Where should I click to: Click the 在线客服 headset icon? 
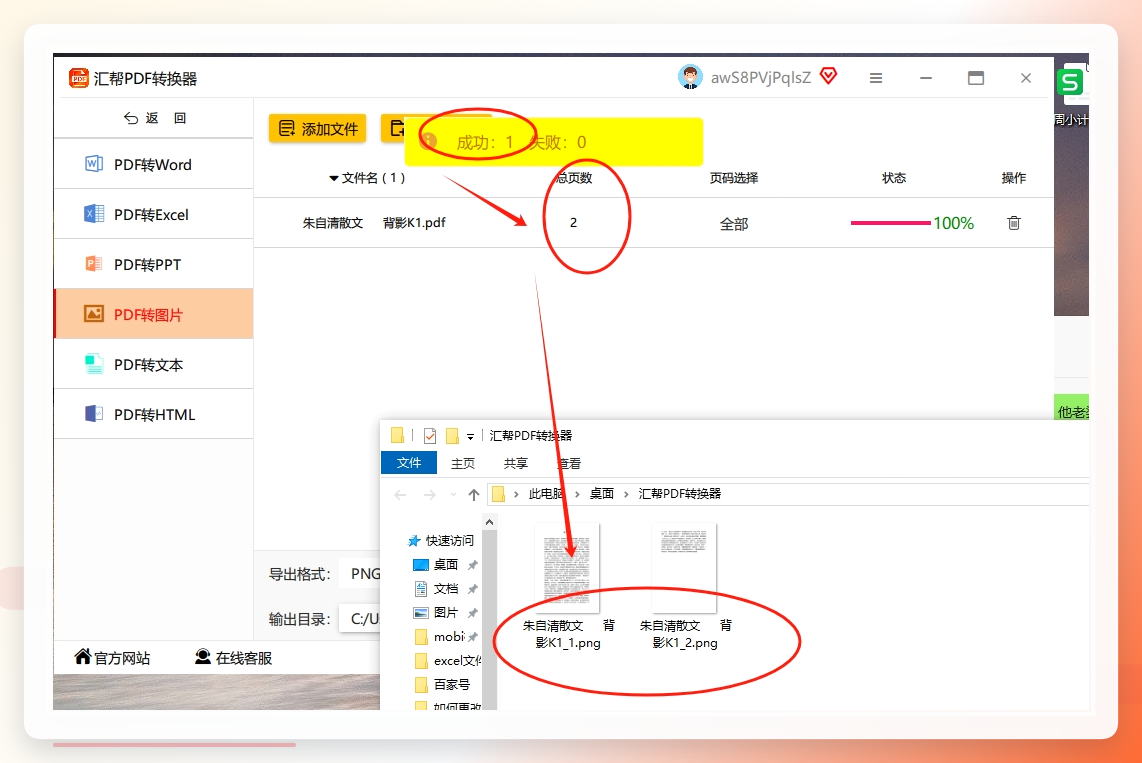tap(202, 657)
